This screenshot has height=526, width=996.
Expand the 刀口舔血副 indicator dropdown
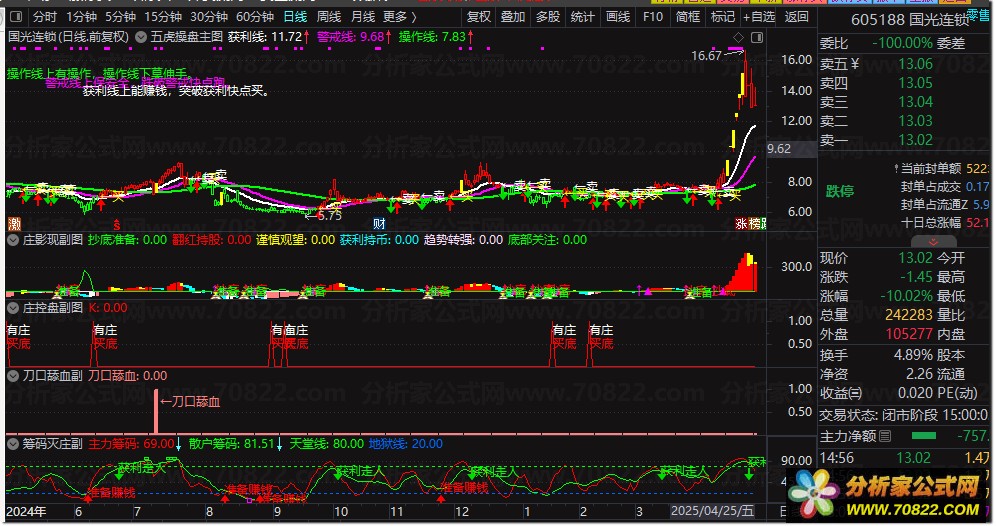tap(13, 376)
